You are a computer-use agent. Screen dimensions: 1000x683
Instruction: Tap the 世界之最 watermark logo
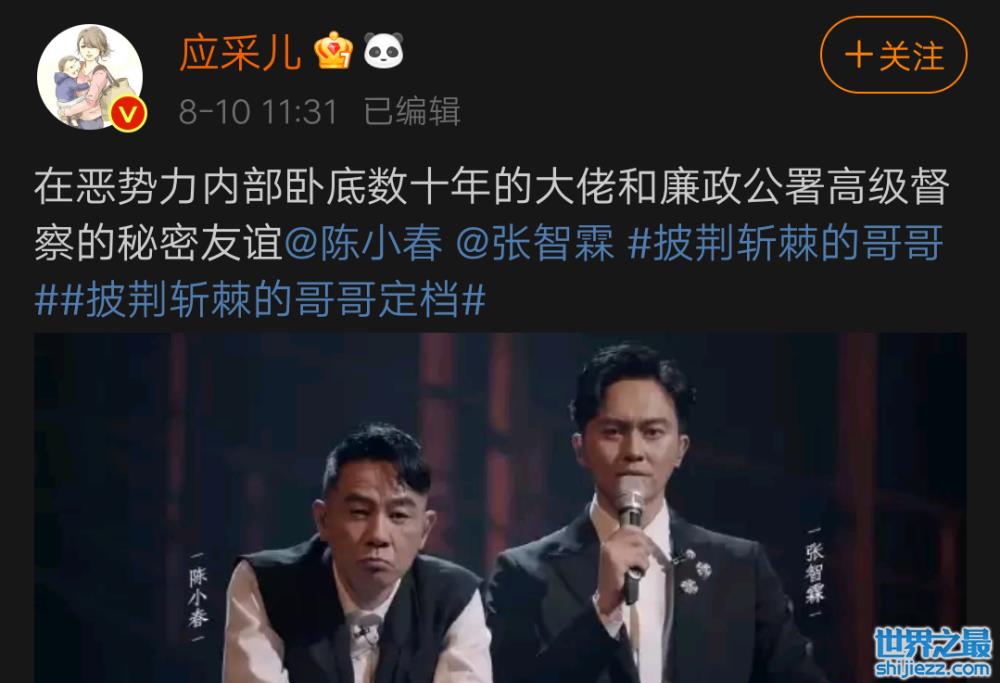(933, 643)
